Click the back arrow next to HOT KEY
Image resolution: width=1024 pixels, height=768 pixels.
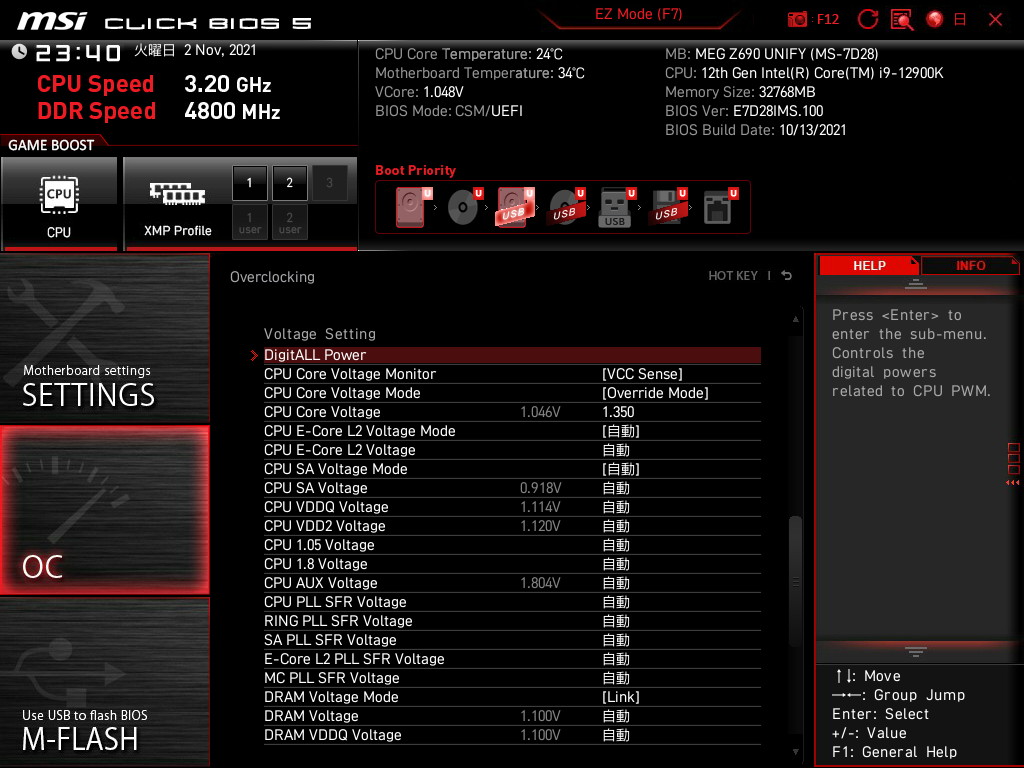pyautogui.click(x=787, y=276)
